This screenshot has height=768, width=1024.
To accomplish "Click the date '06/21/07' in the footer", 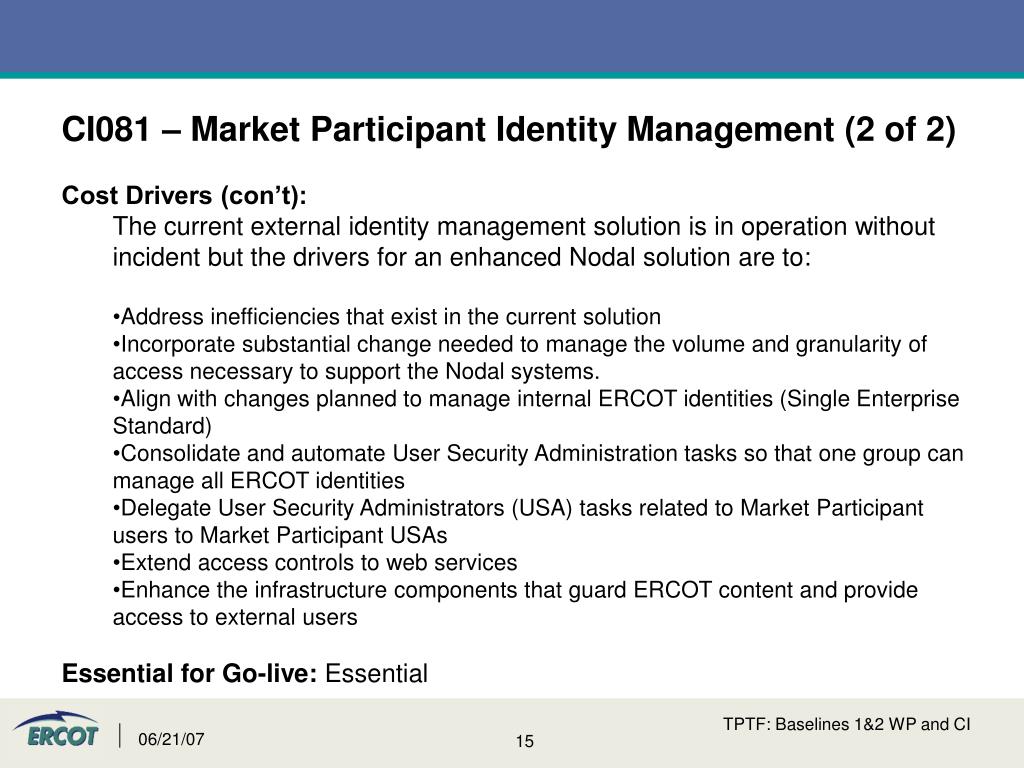I will 171,739.
